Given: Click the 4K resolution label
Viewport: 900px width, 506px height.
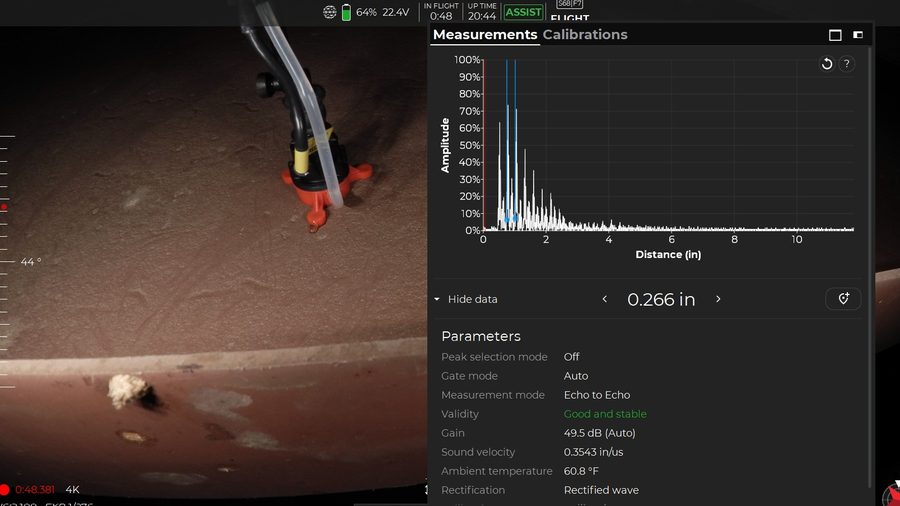Looking at the screenshot, I should [x=72, y=490].
